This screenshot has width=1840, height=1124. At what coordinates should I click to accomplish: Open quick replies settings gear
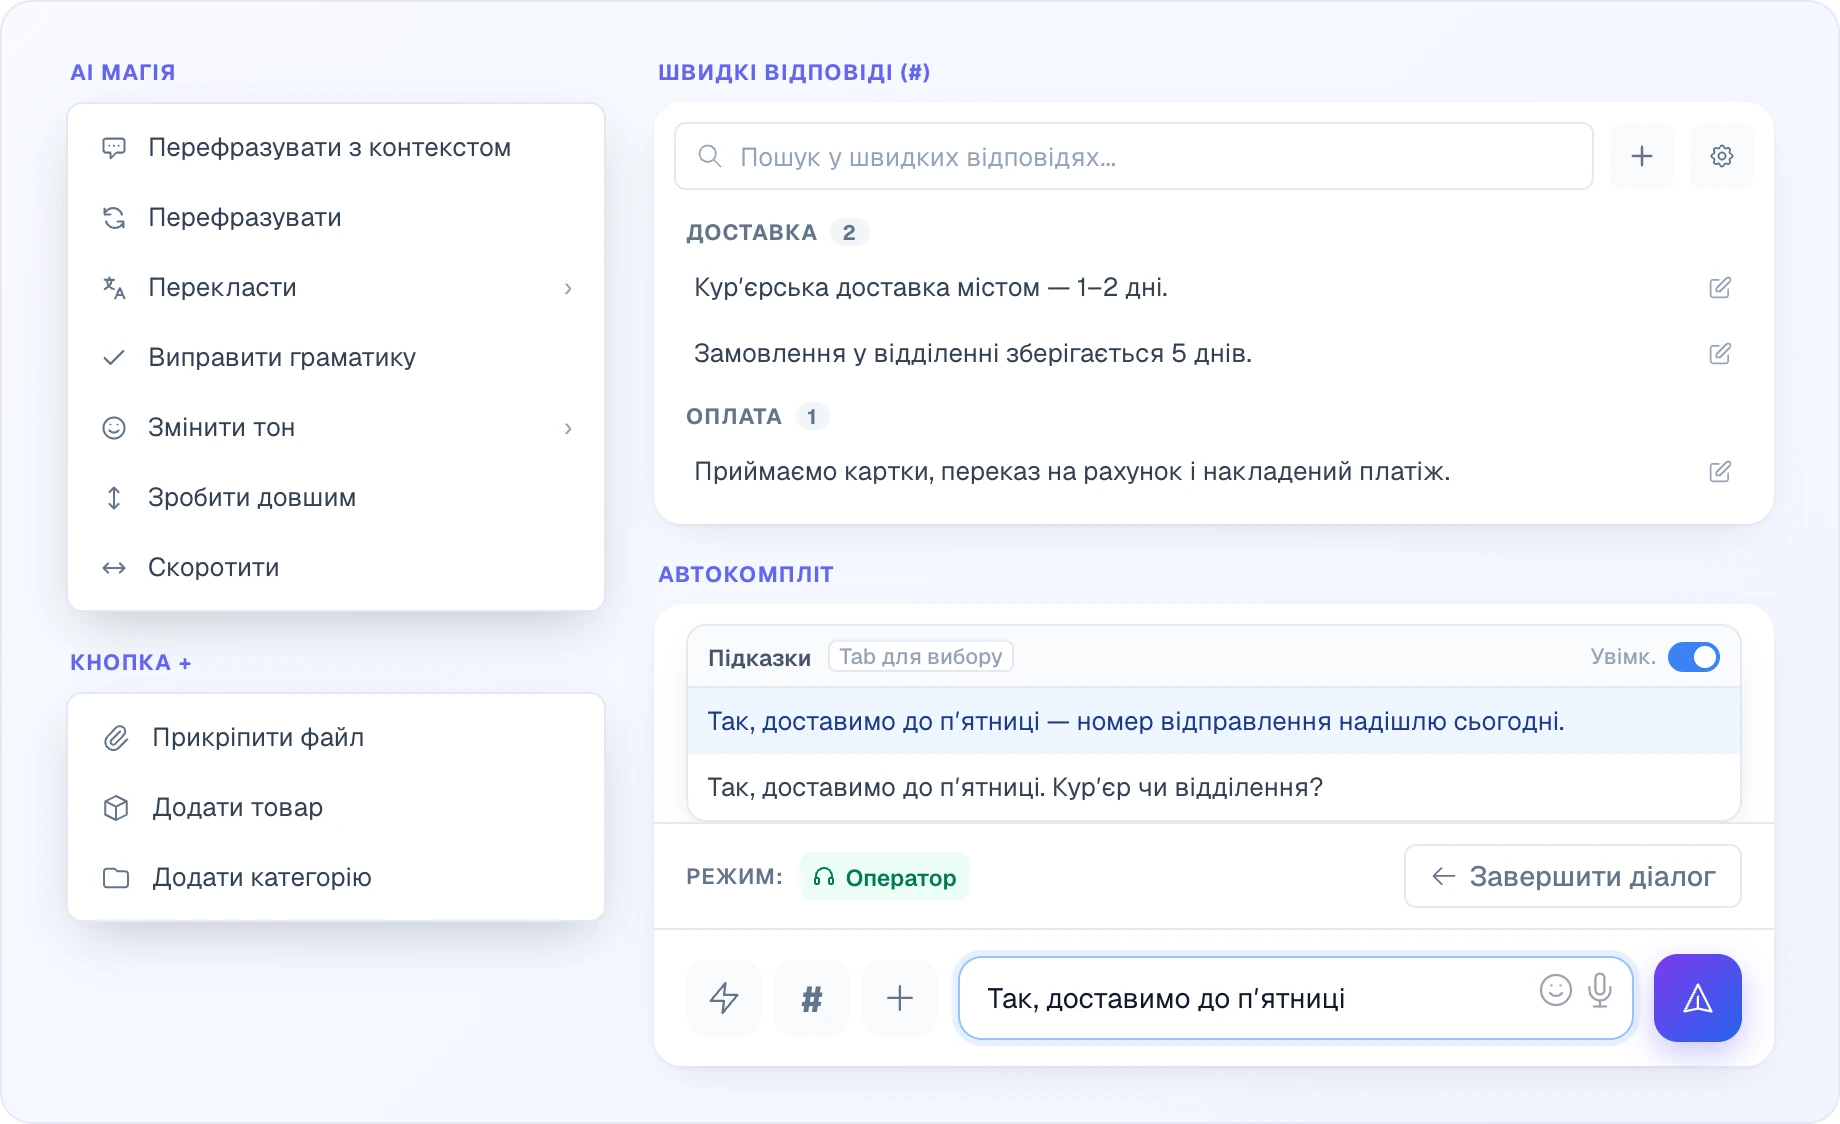point(1722,156)
